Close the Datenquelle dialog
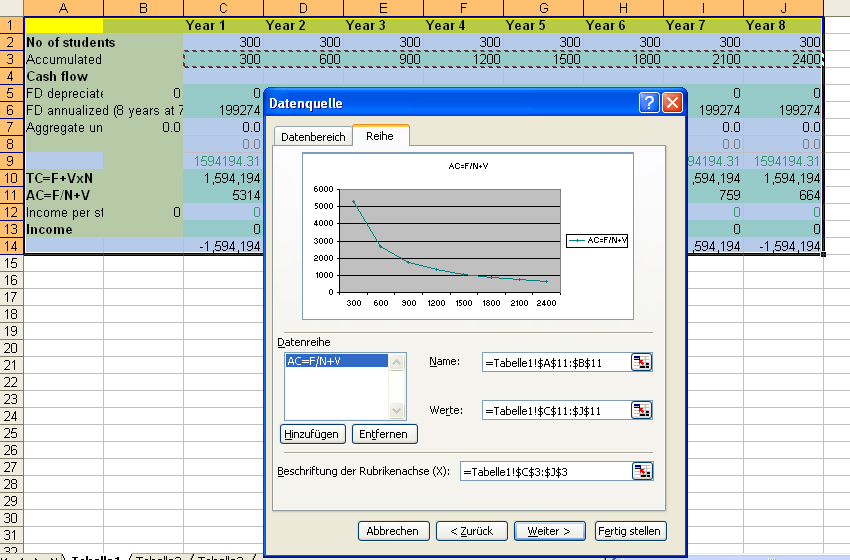 [x=672, y=102]
